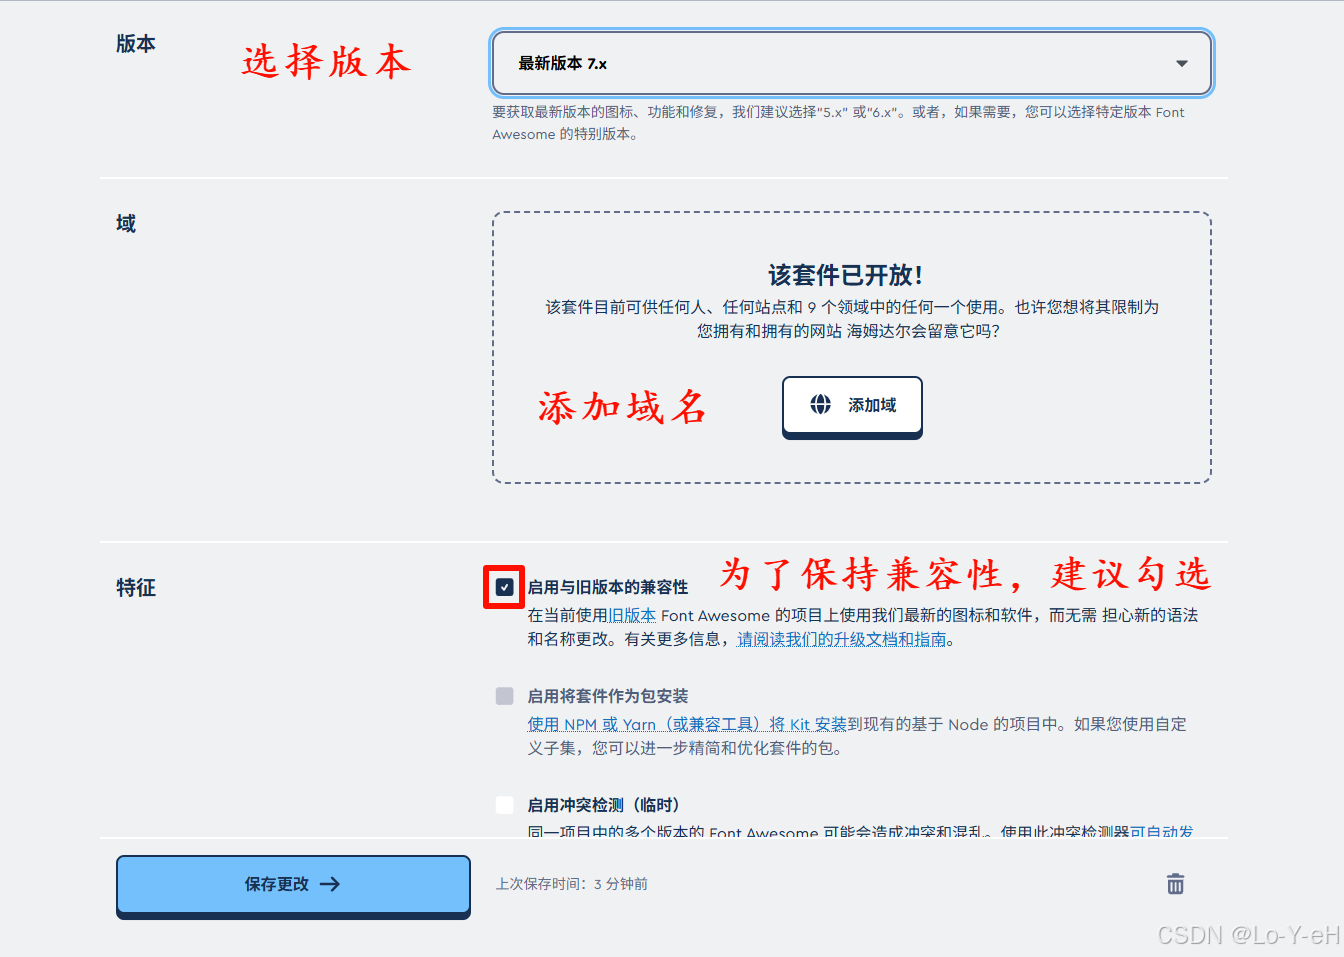Click the globe icon in the 添加域 button
1344x957 pixels.
click(820, 405)
